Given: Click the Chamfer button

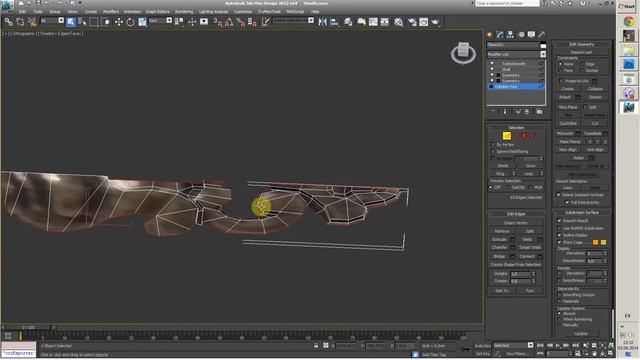Looking at the screenshot, I should tap(499, 247).
